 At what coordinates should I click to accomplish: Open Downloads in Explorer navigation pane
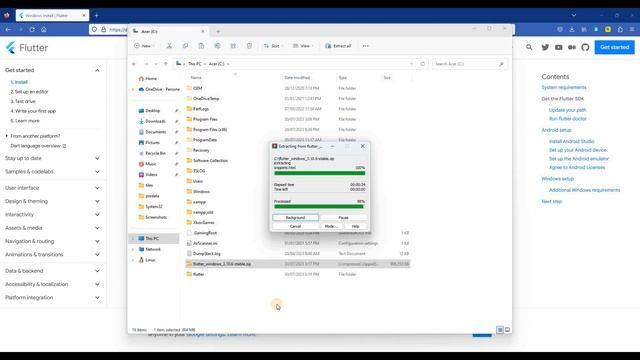152,121
